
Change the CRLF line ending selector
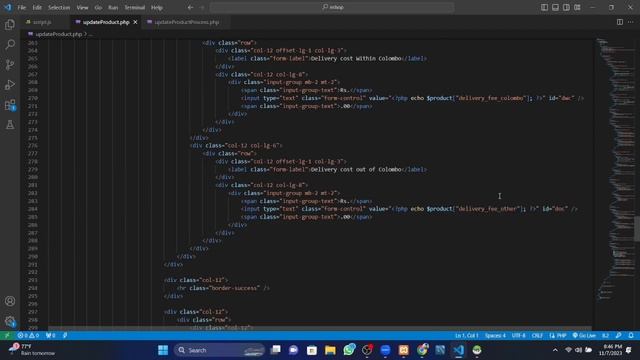537,336
